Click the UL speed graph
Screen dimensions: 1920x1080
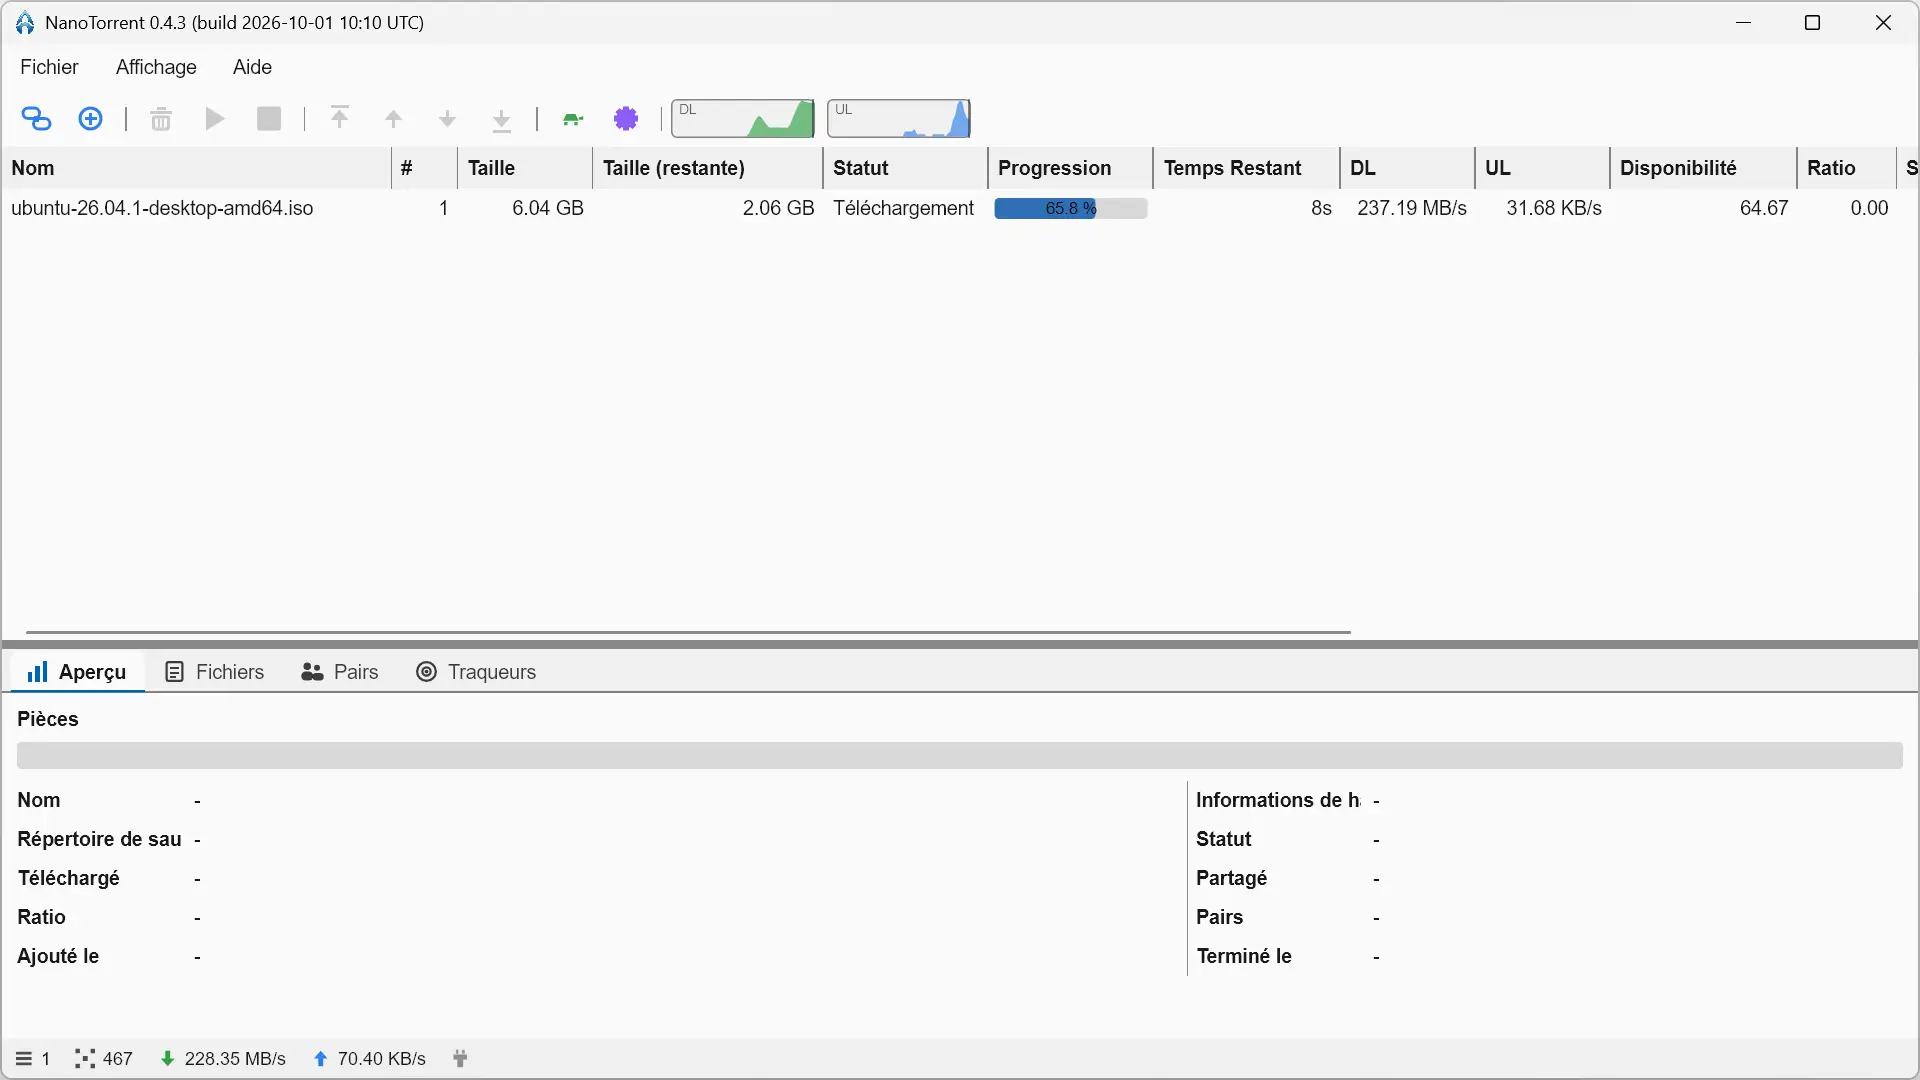pos(899,119)
